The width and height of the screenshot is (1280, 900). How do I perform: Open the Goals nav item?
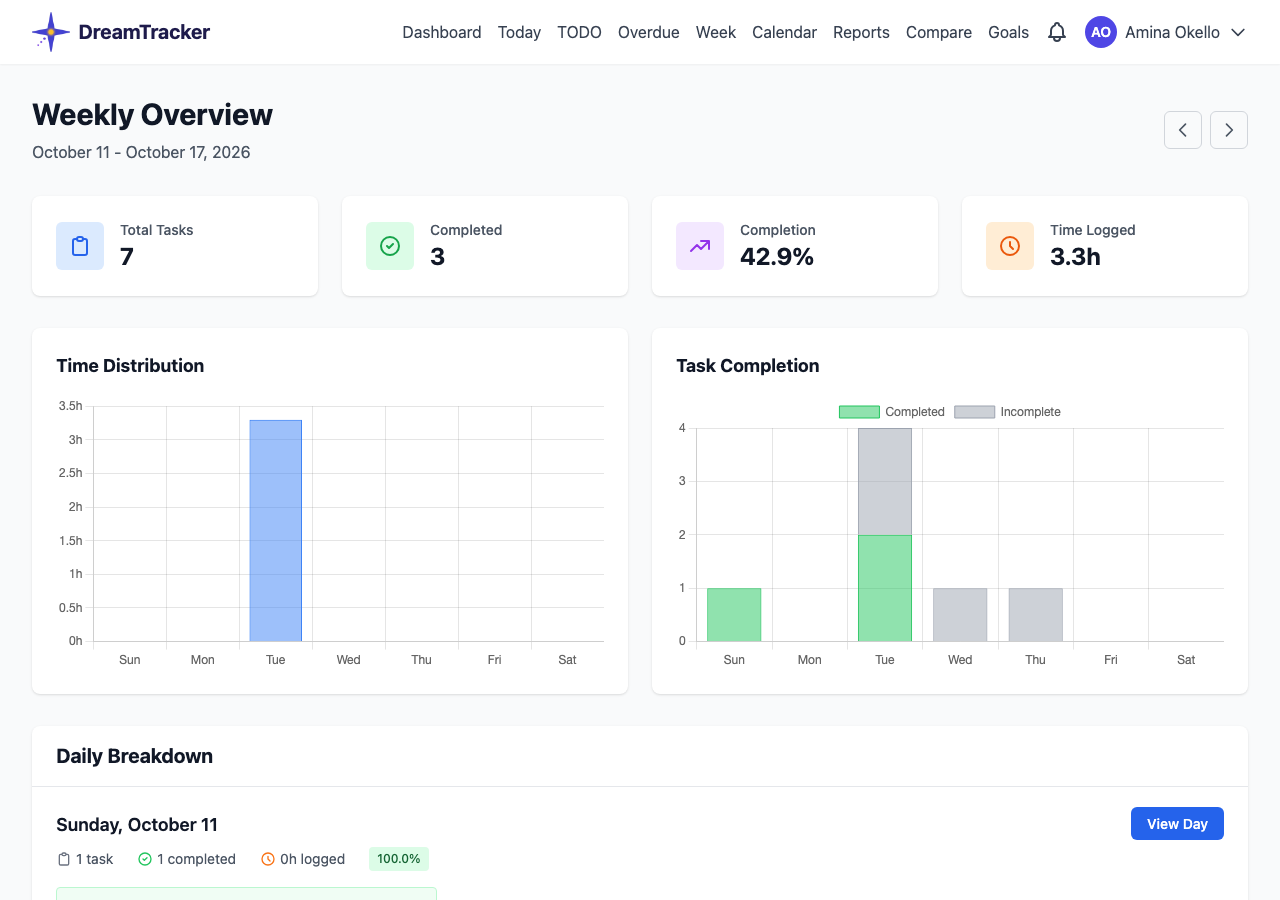(x=1008, y=32)
